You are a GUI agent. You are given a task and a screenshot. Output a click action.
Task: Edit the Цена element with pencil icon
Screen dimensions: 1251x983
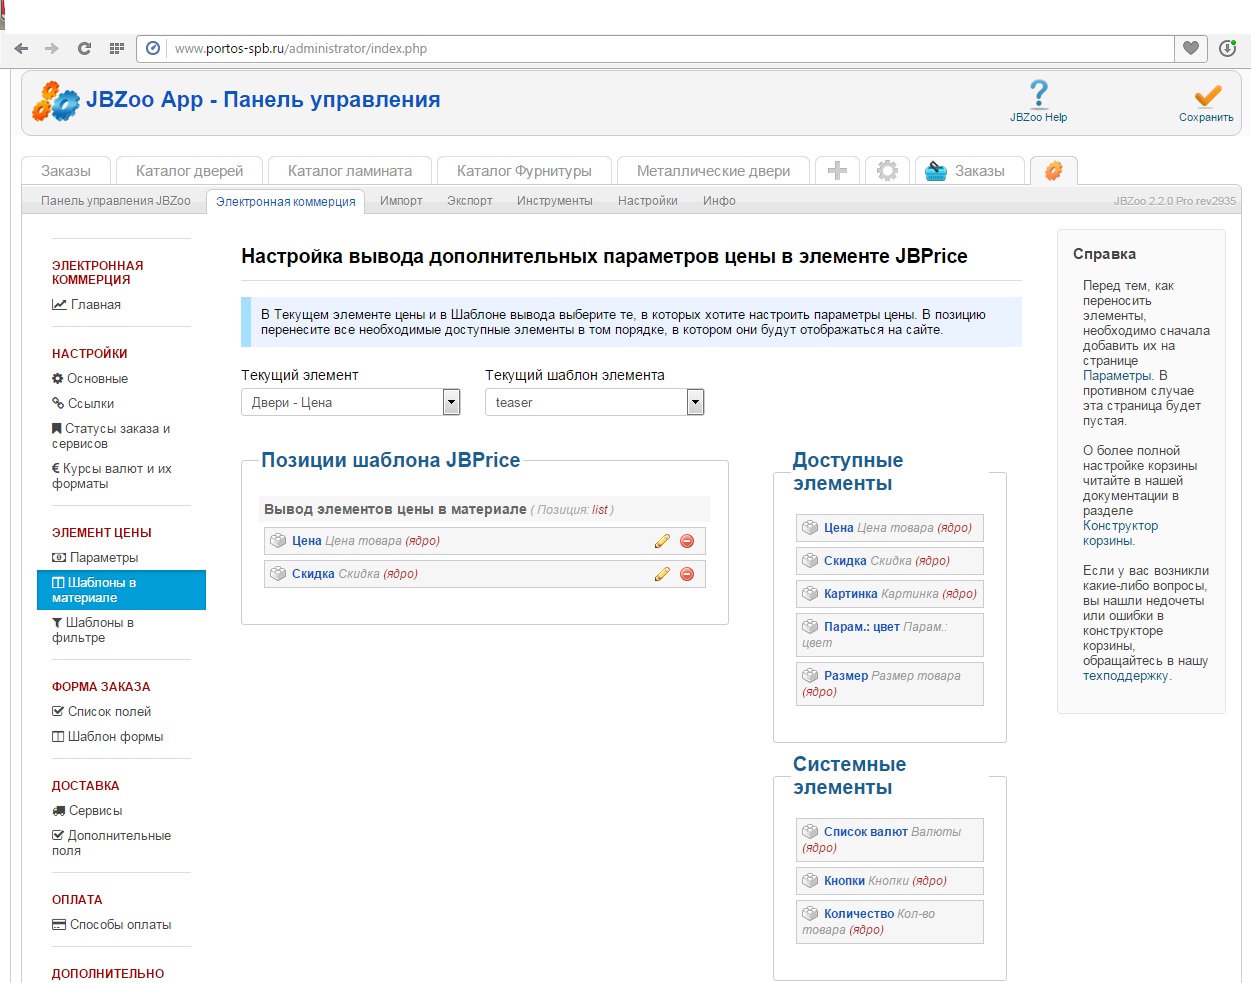662,541
